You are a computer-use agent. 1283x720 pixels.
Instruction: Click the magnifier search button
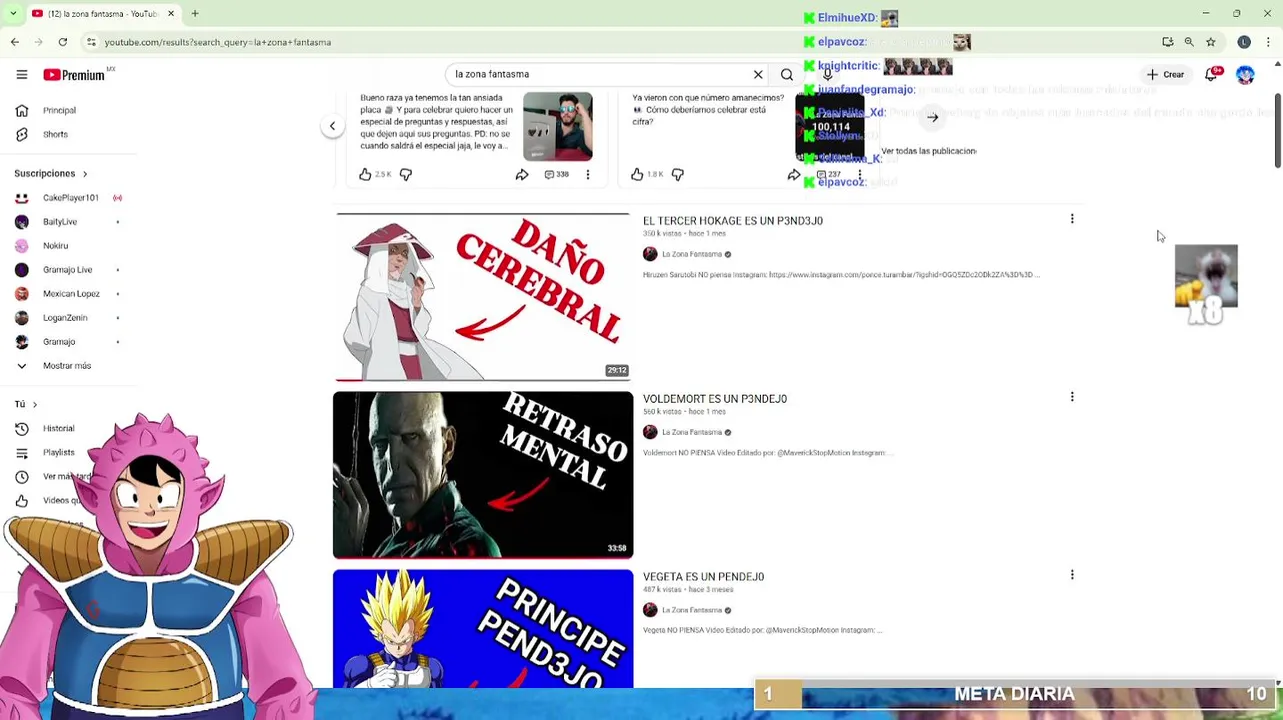point(787,74)
